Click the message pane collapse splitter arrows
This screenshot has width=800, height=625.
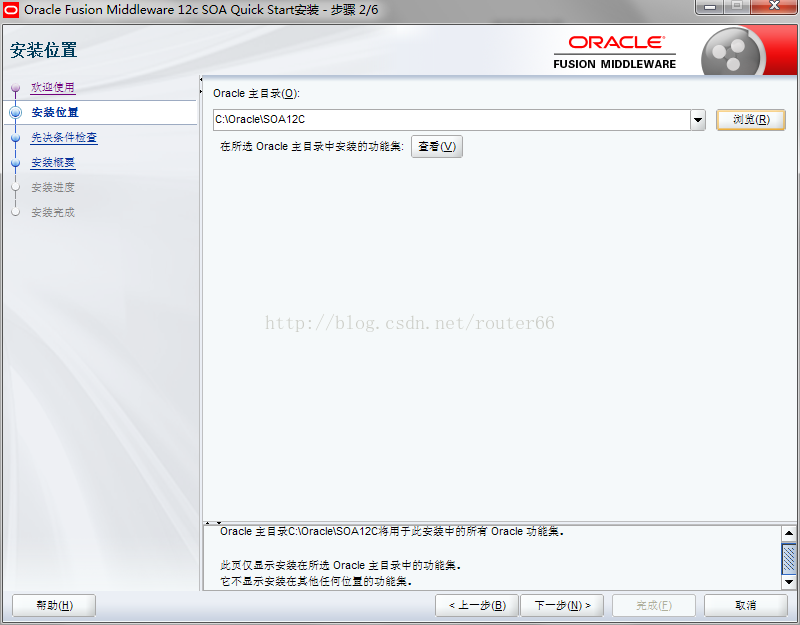click(213, 523)
